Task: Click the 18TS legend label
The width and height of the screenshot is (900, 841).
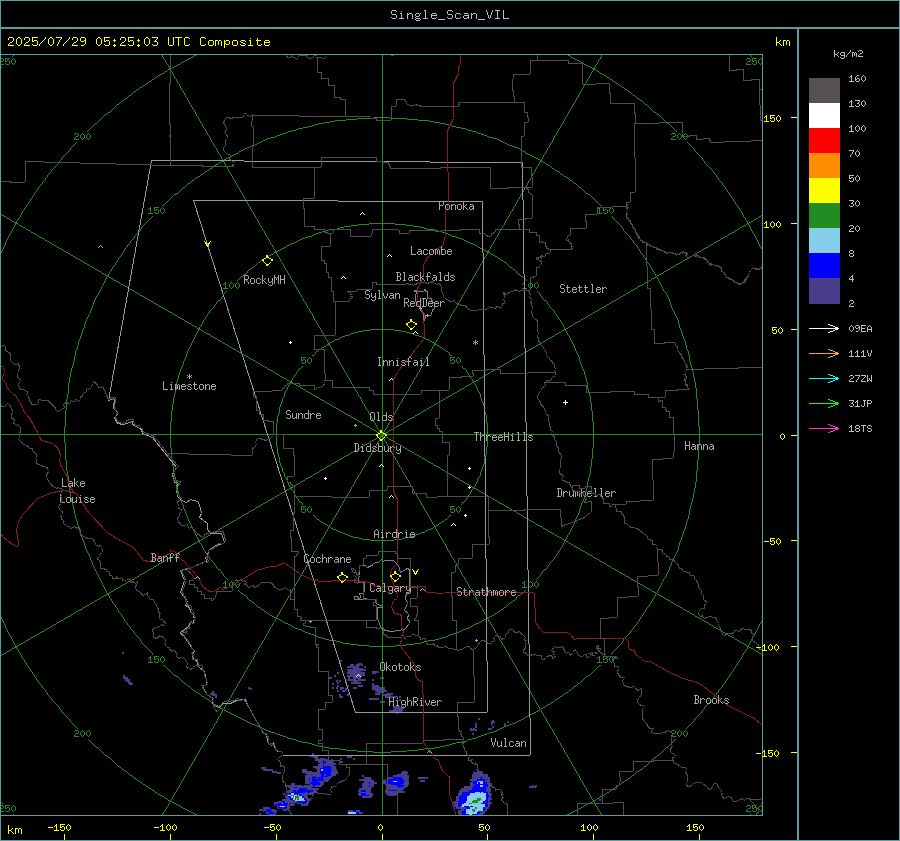Action: 860,428
